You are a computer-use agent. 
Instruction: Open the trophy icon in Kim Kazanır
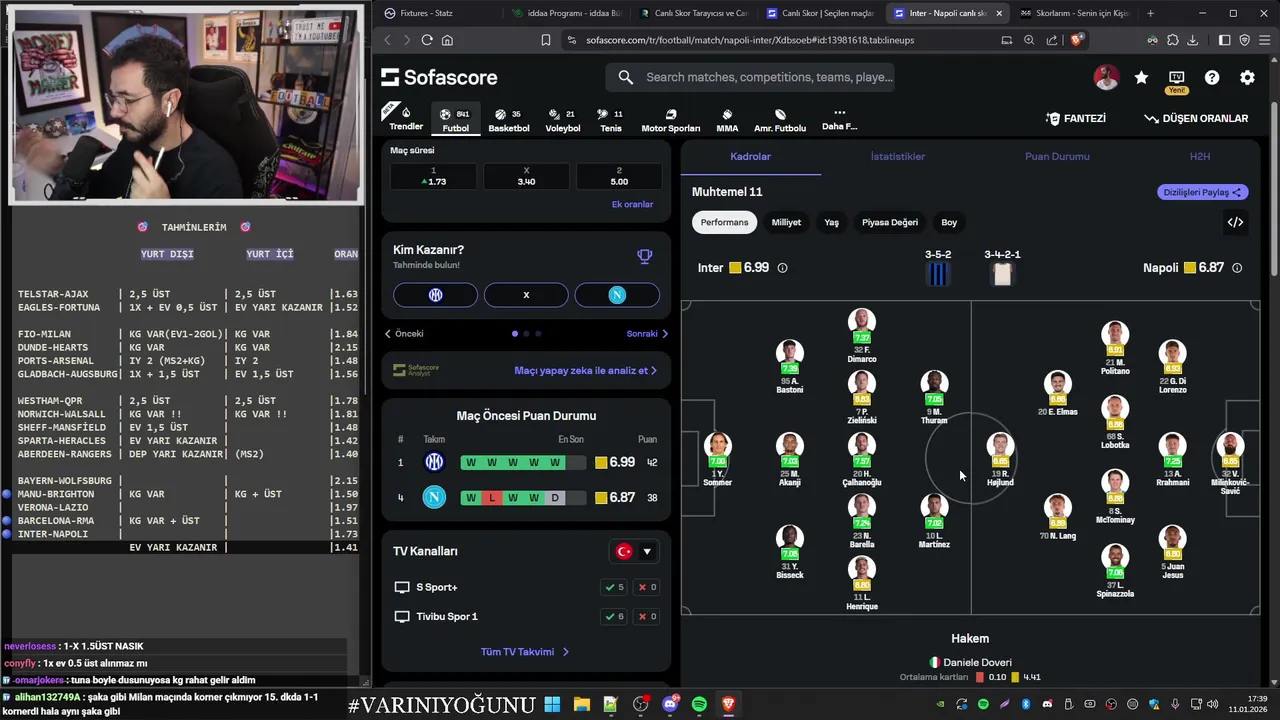(x=645, y=256)
